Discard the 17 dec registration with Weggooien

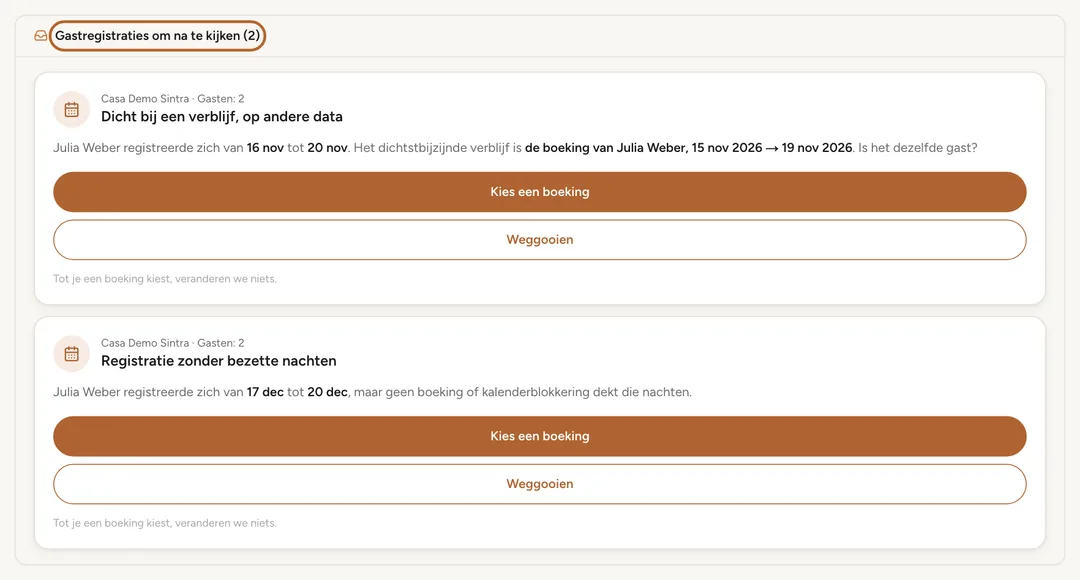[x=539, y=484]
